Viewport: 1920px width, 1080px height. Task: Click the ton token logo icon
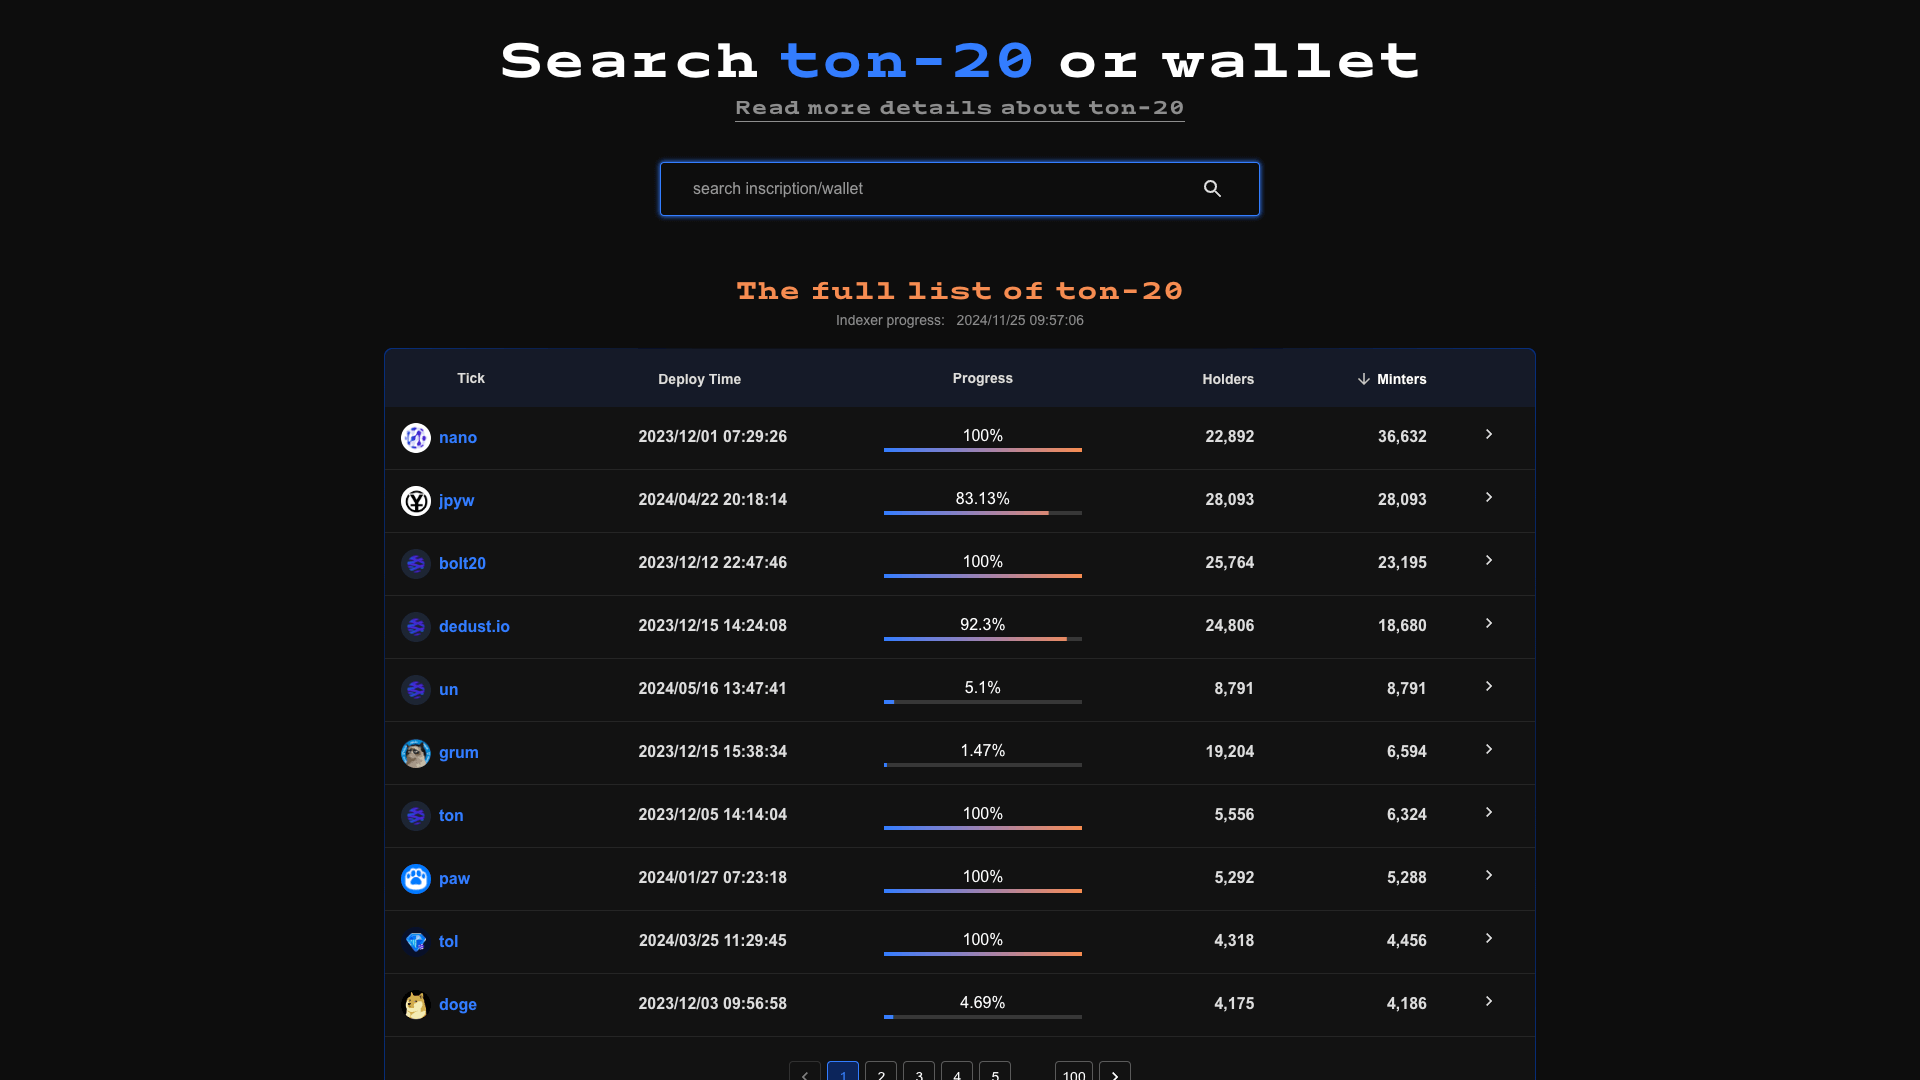tap(416, 816)
